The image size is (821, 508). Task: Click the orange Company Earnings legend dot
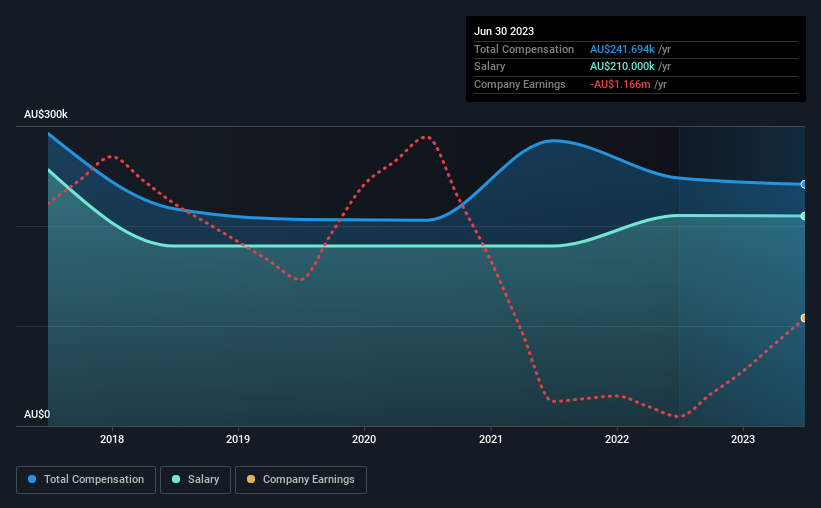251,479
